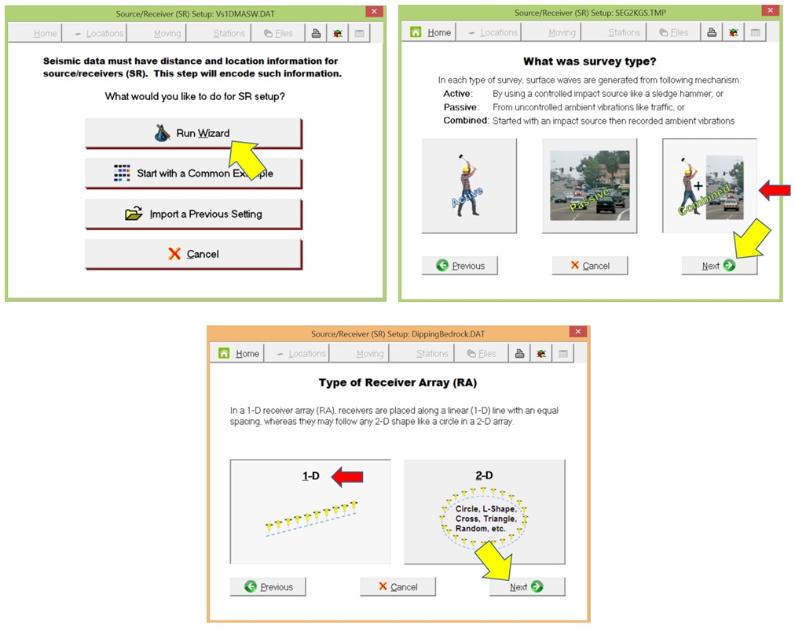
Task: Choose Start with a Common Example
Action: click(x=192, y=173)
